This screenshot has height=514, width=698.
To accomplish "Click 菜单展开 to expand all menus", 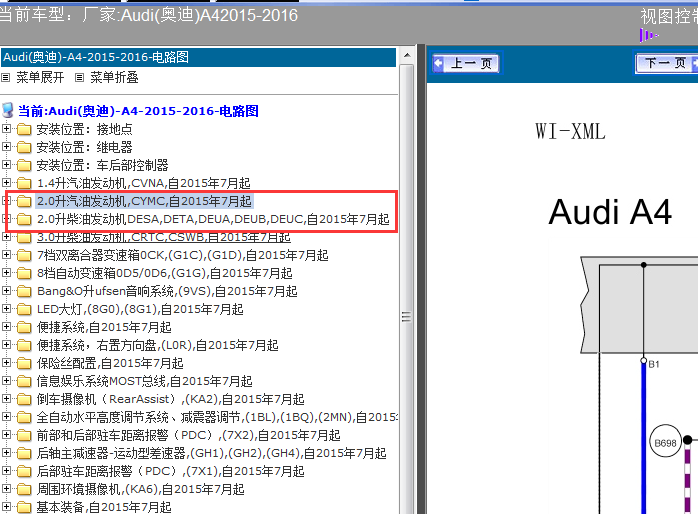I will pyautogui.click(x=40, y=77).
